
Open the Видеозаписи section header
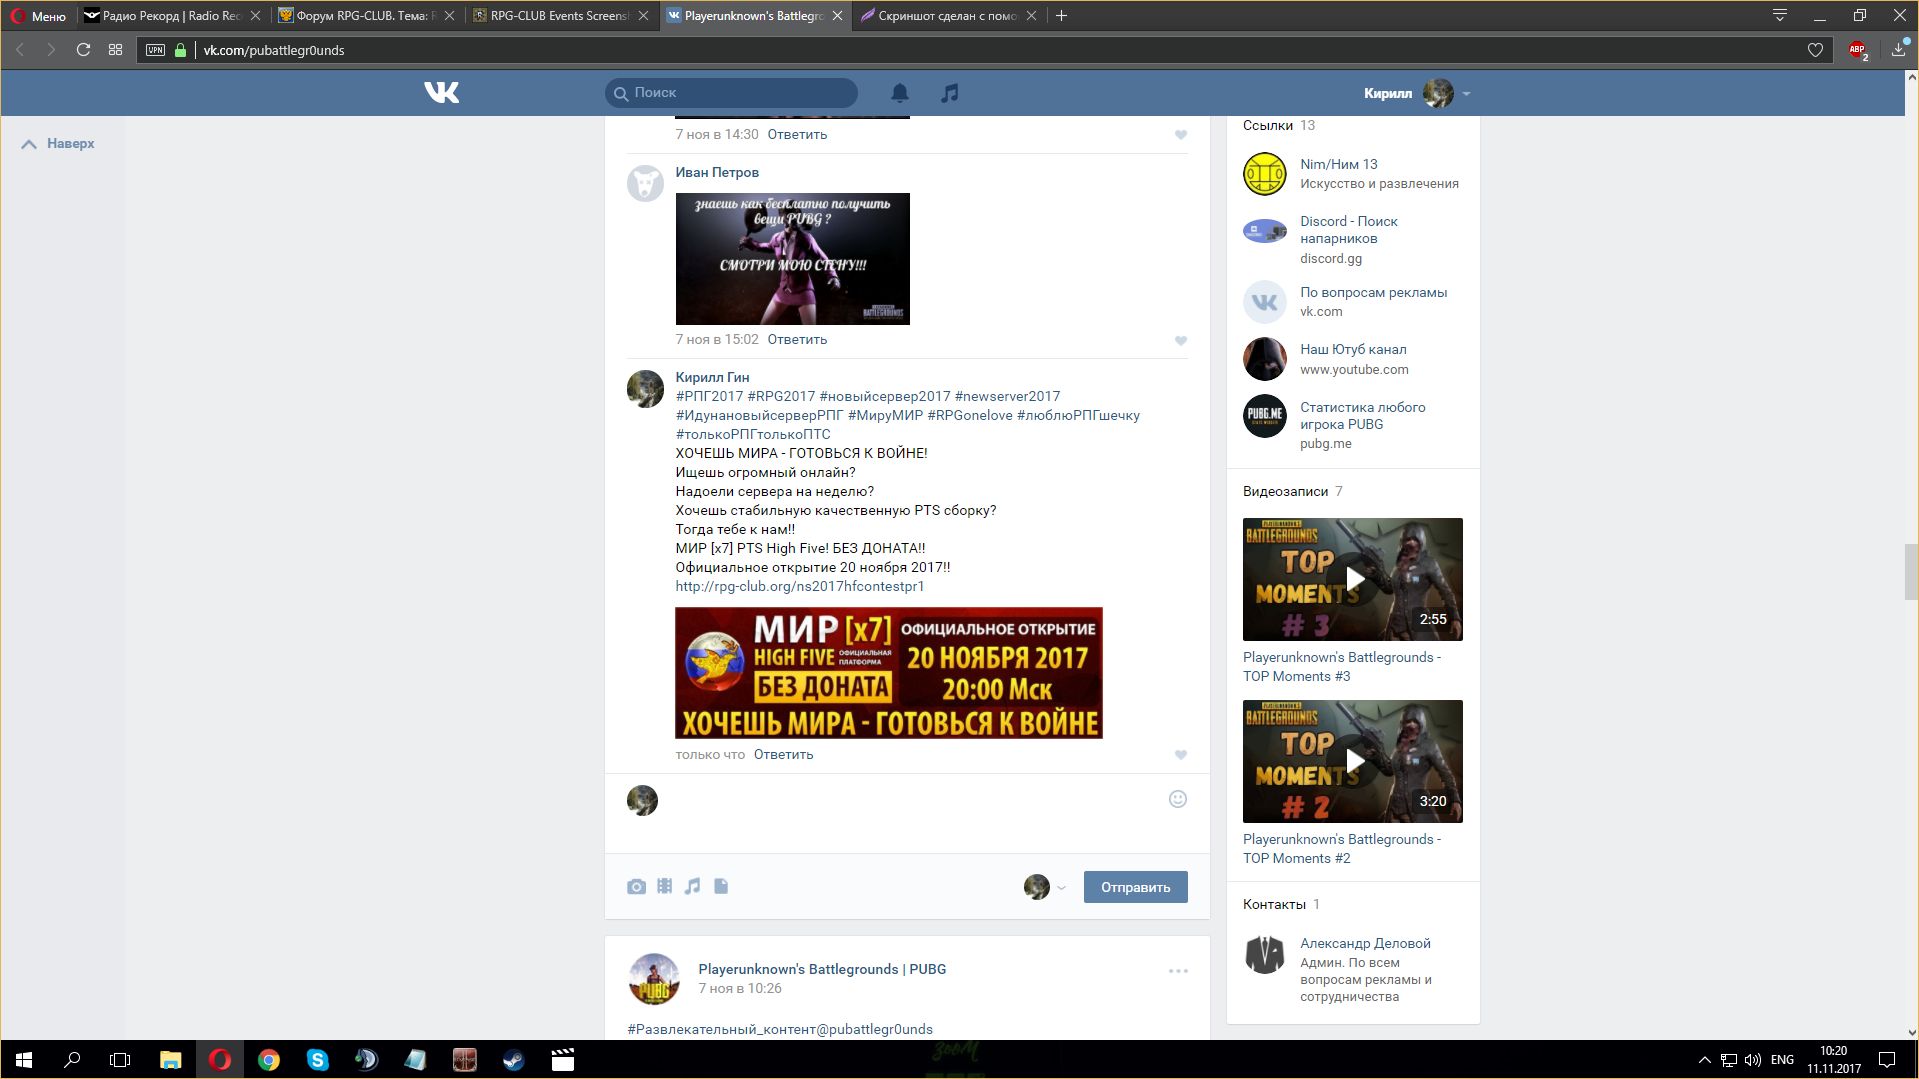[1285, 492]
